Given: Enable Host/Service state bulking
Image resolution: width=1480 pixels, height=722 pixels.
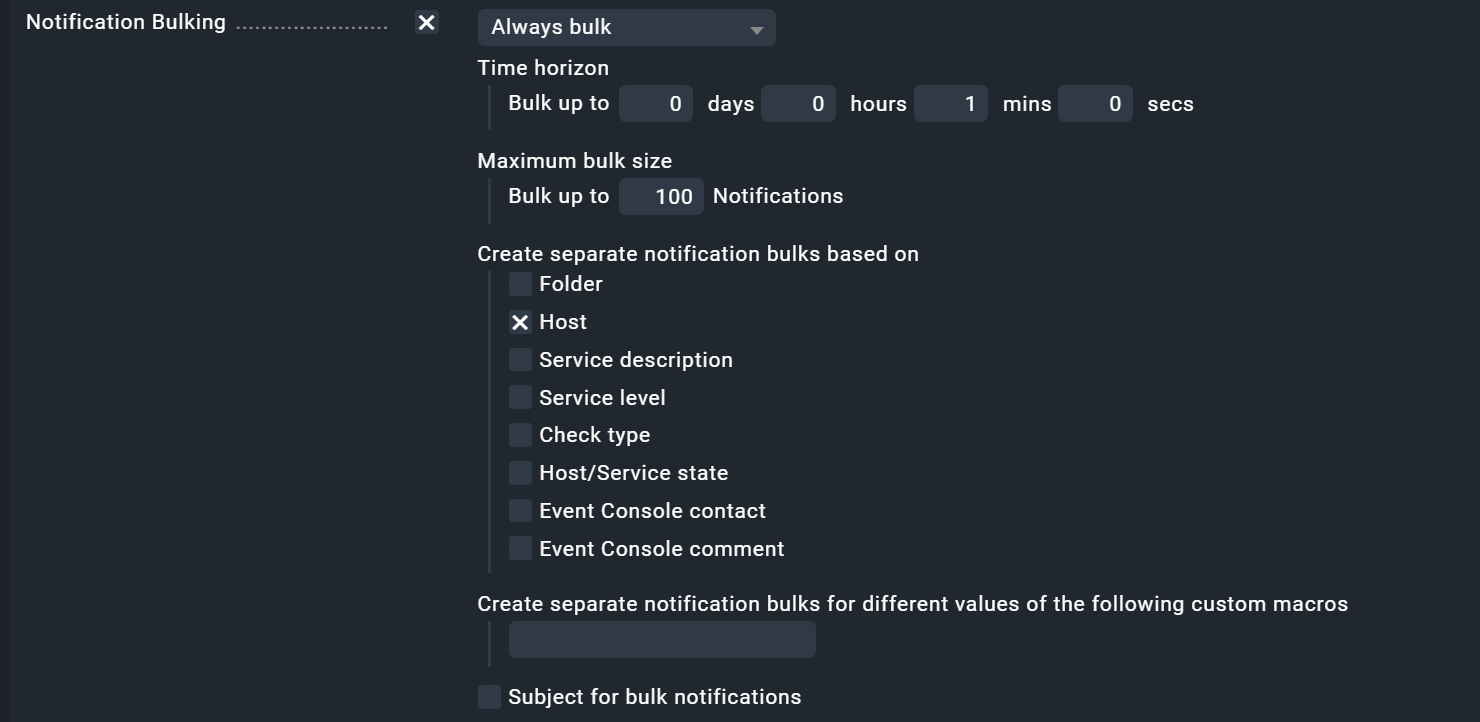Looking at the screenshot, I should (520, 473).
